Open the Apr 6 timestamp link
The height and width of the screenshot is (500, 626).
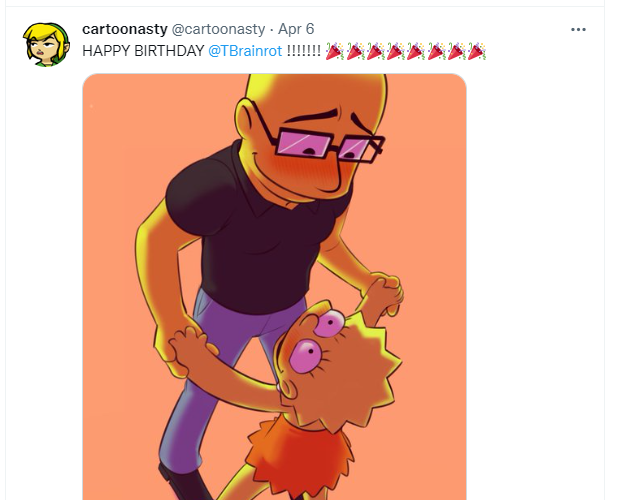(x=296, y=29)
